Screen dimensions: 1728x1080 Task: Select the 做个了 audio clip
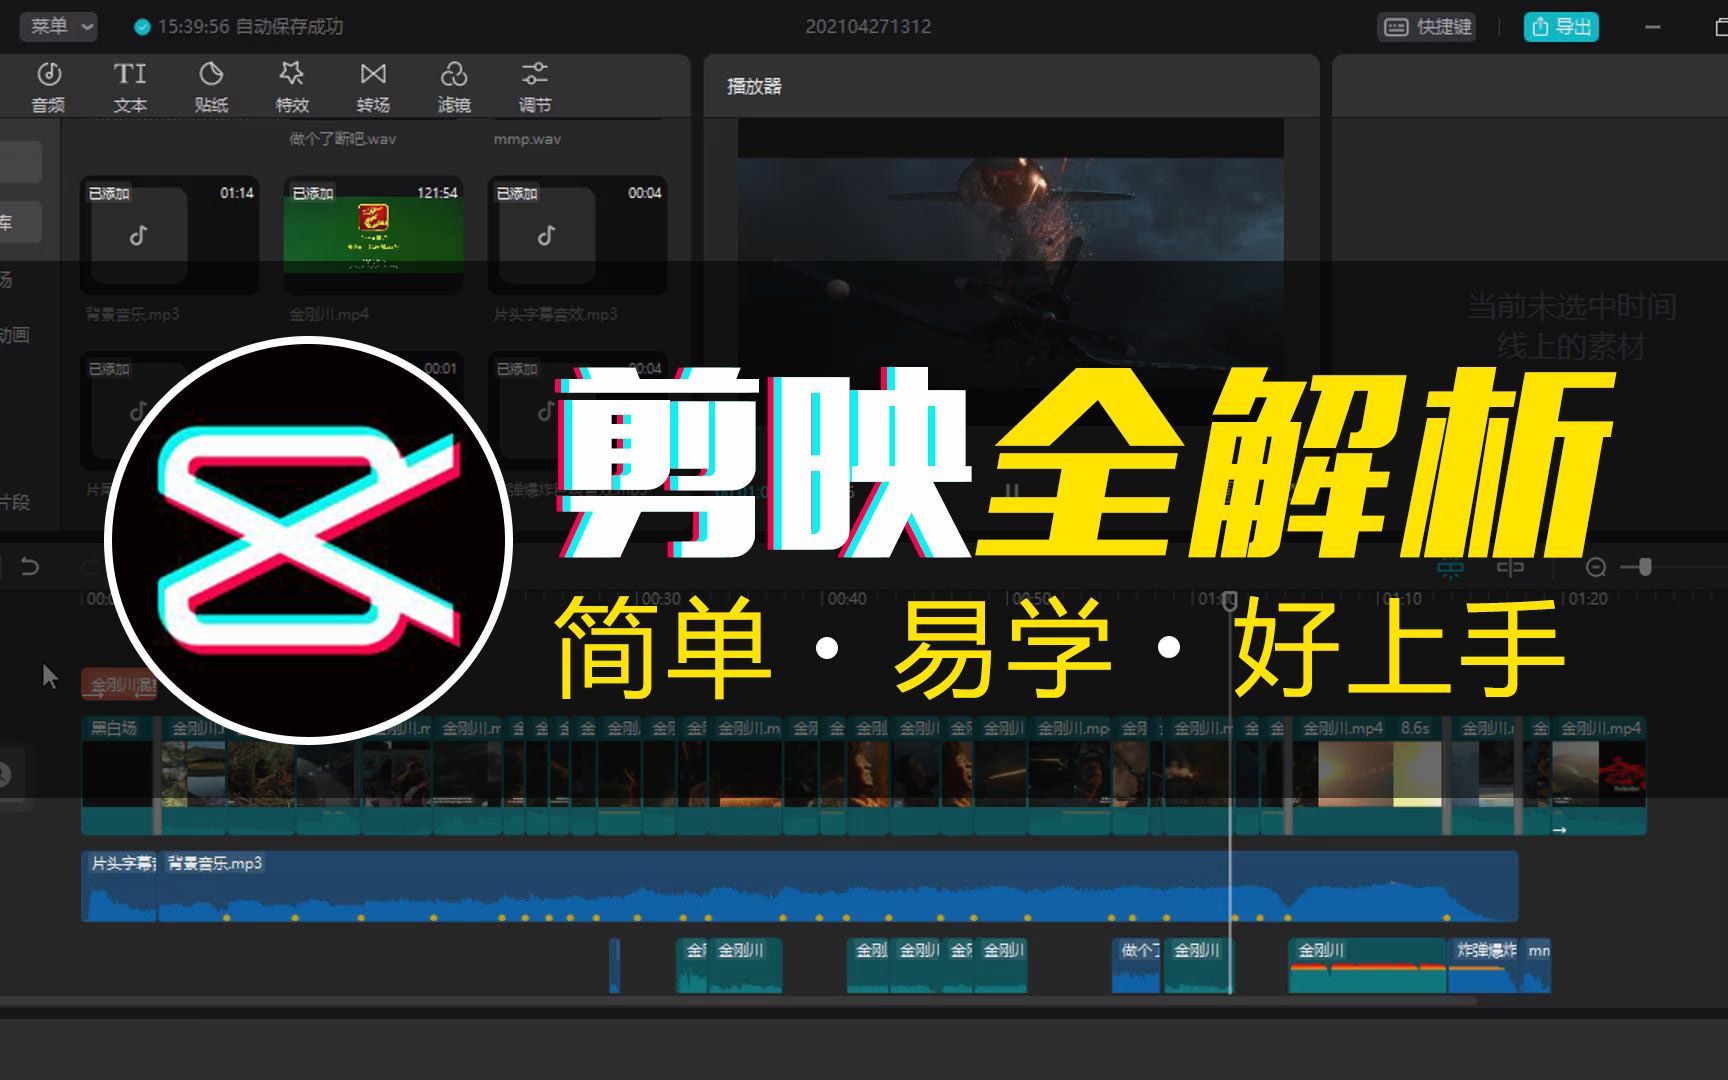[1136, 965]
